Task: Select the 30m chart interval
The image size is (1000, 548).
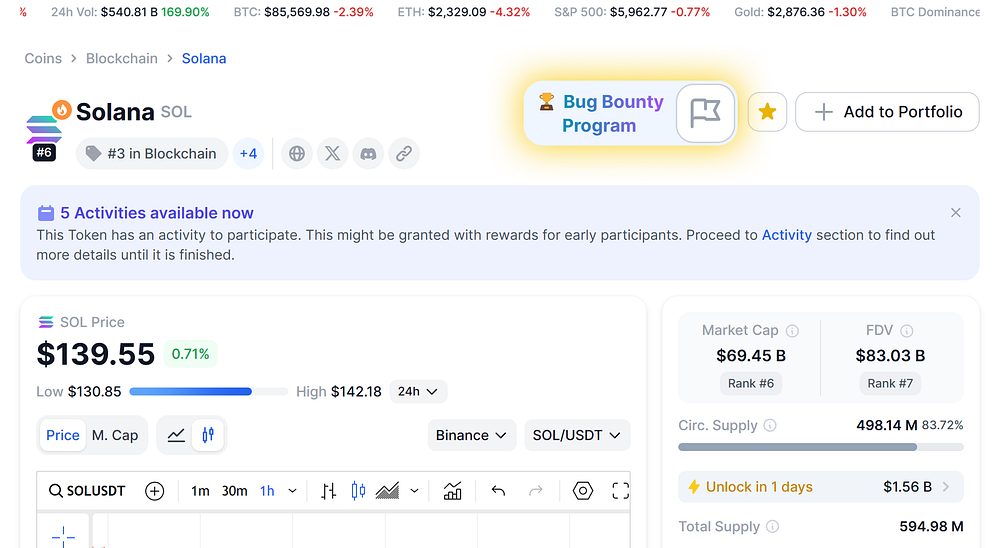Action: click(234, 491)
